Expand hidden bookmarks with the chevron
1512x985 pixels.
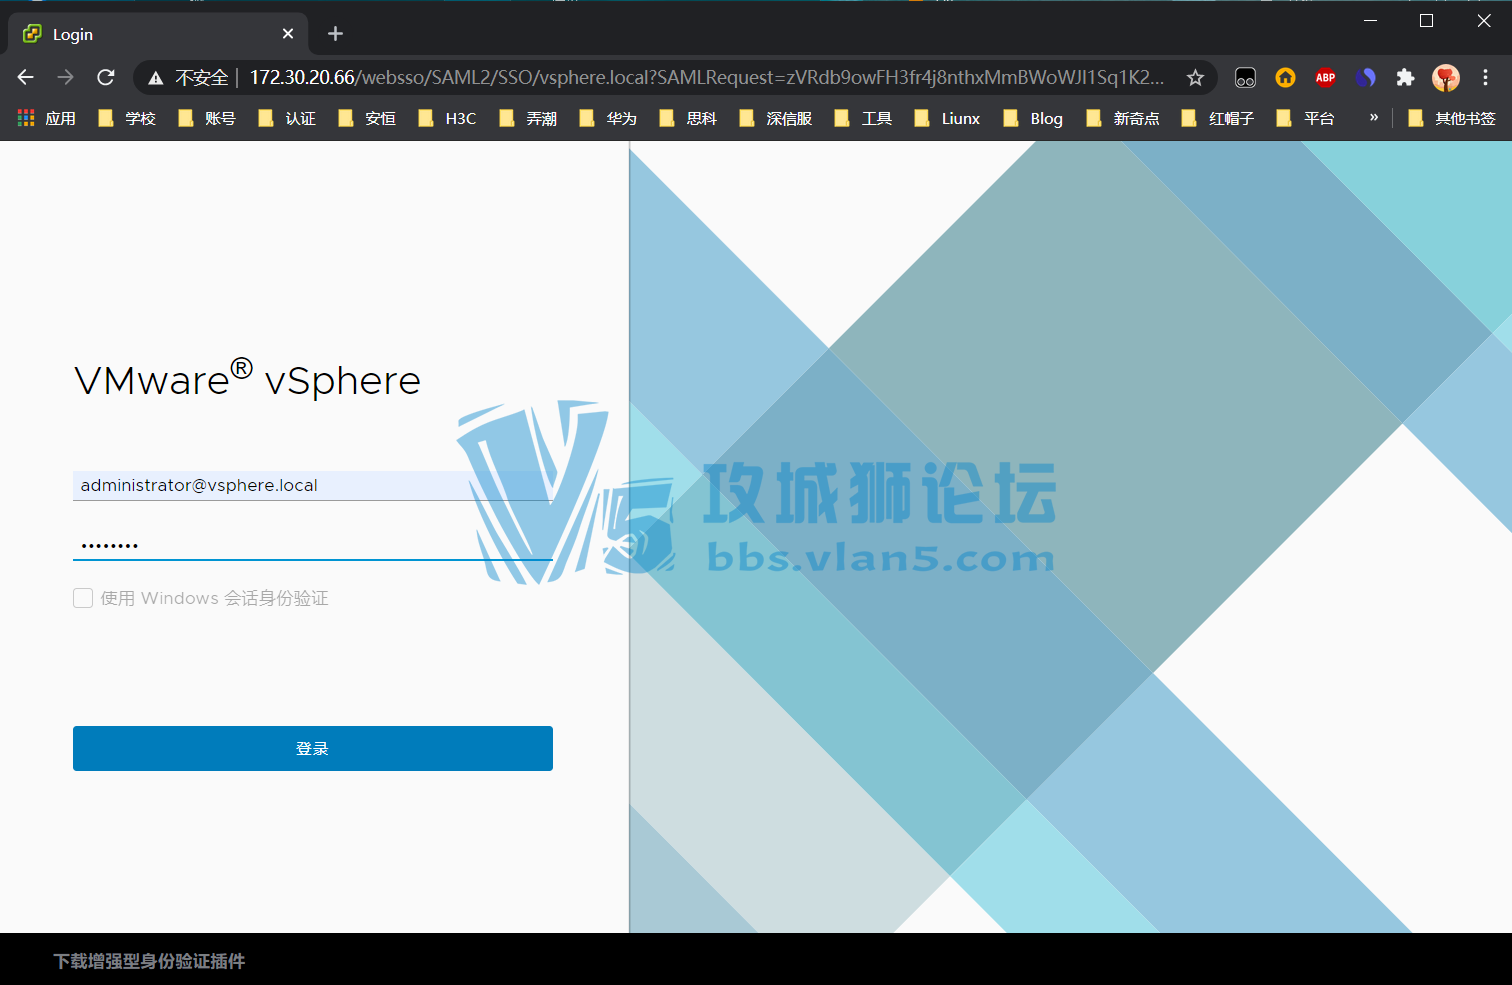(x=1373, y=118)
